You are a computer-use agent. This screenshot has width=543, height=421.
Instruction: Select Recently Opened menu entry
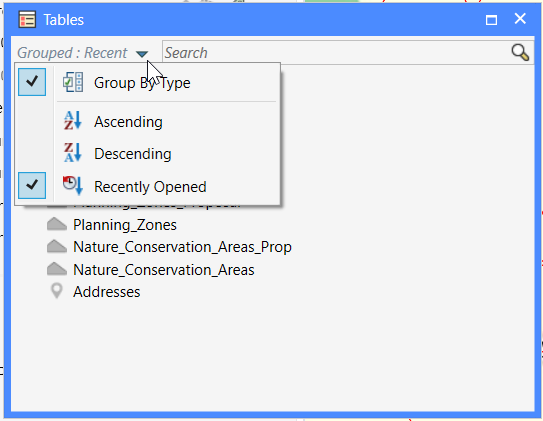[x=150, y=187]
